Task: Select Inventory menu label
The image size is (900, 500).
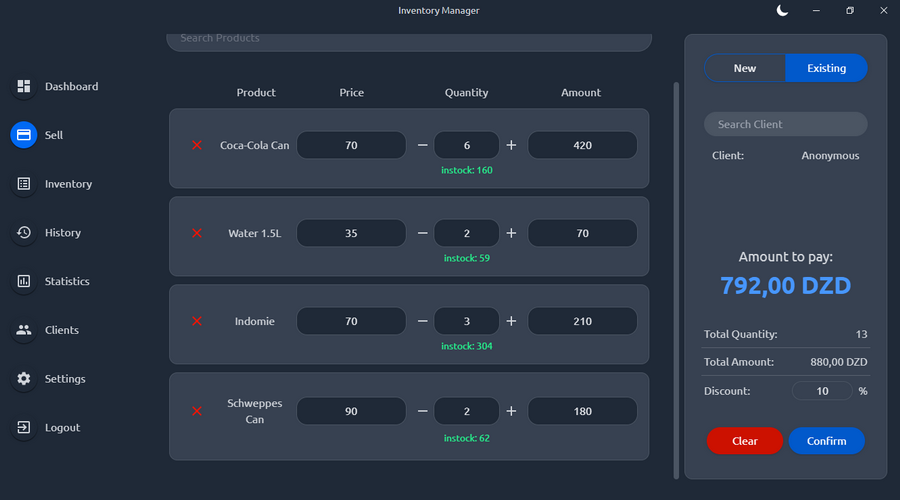Action: click(x=68, y=184)
